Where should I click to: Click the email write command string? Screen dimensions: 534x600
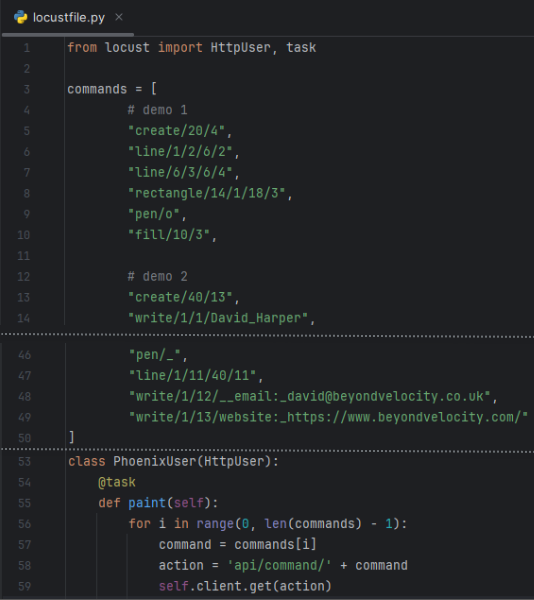click(310, 396)
